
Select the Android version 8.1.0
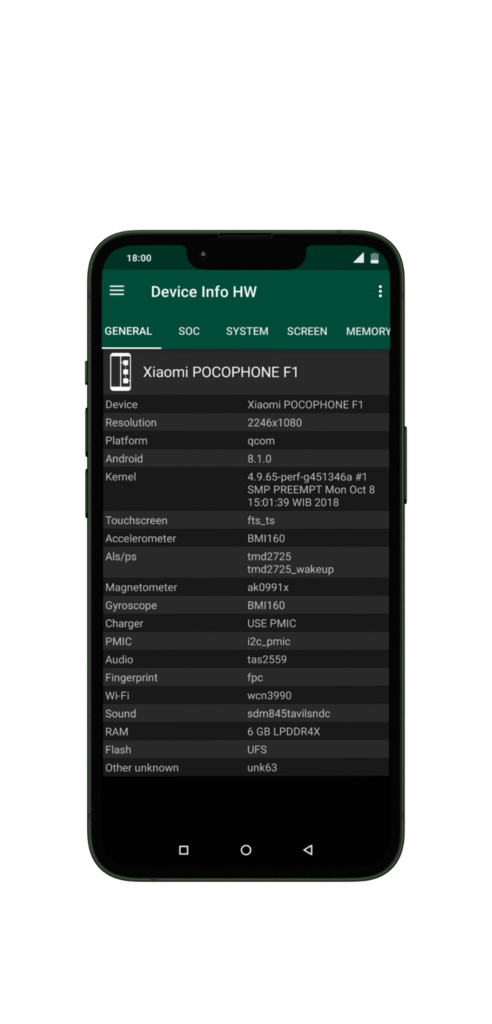pyautogui.click(x=259, y=458)
